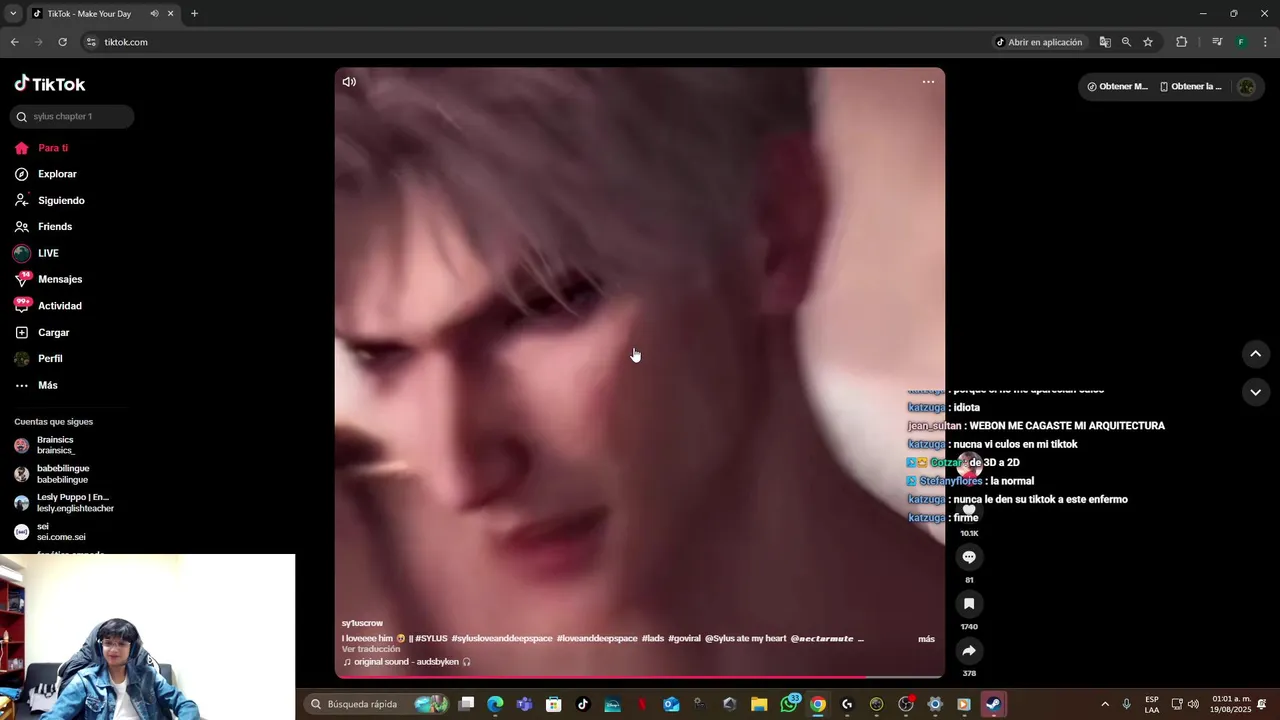Viewport: 1280px width, 720px height.
Task: Bookmark this page with star icon
Action: click(1148, 42)
